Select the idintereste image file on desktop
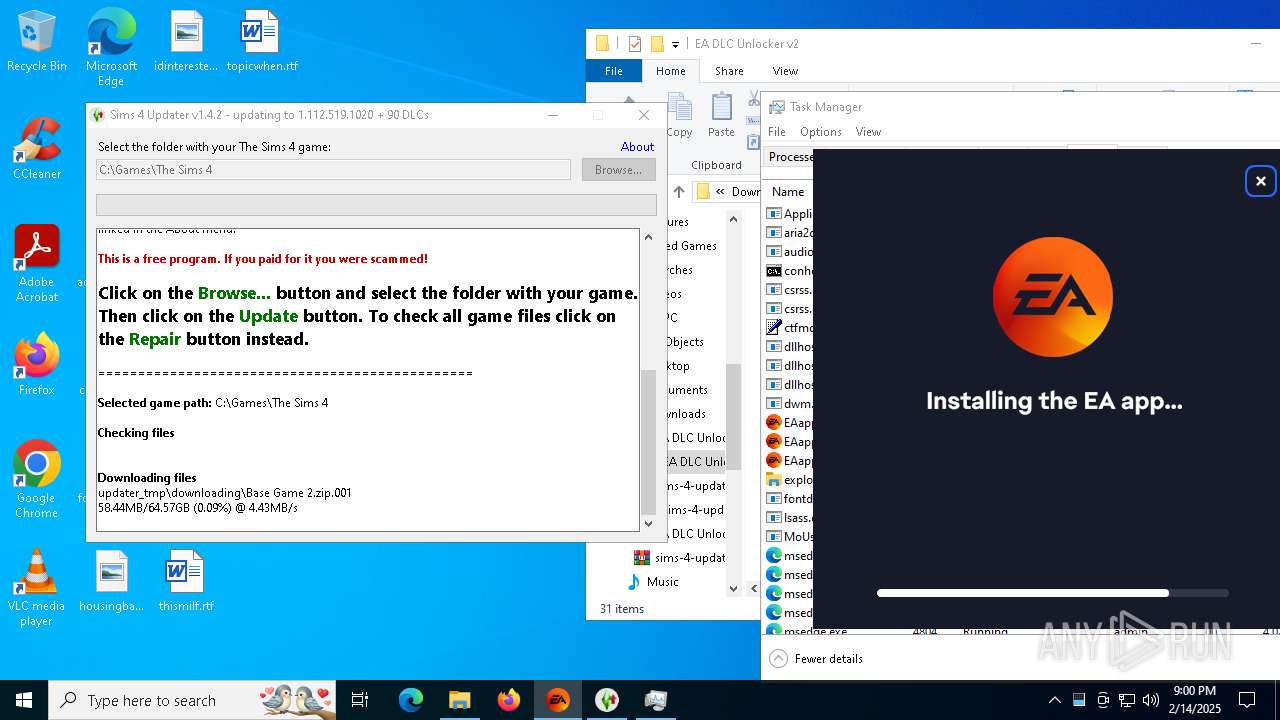 [x=186, y=40]
